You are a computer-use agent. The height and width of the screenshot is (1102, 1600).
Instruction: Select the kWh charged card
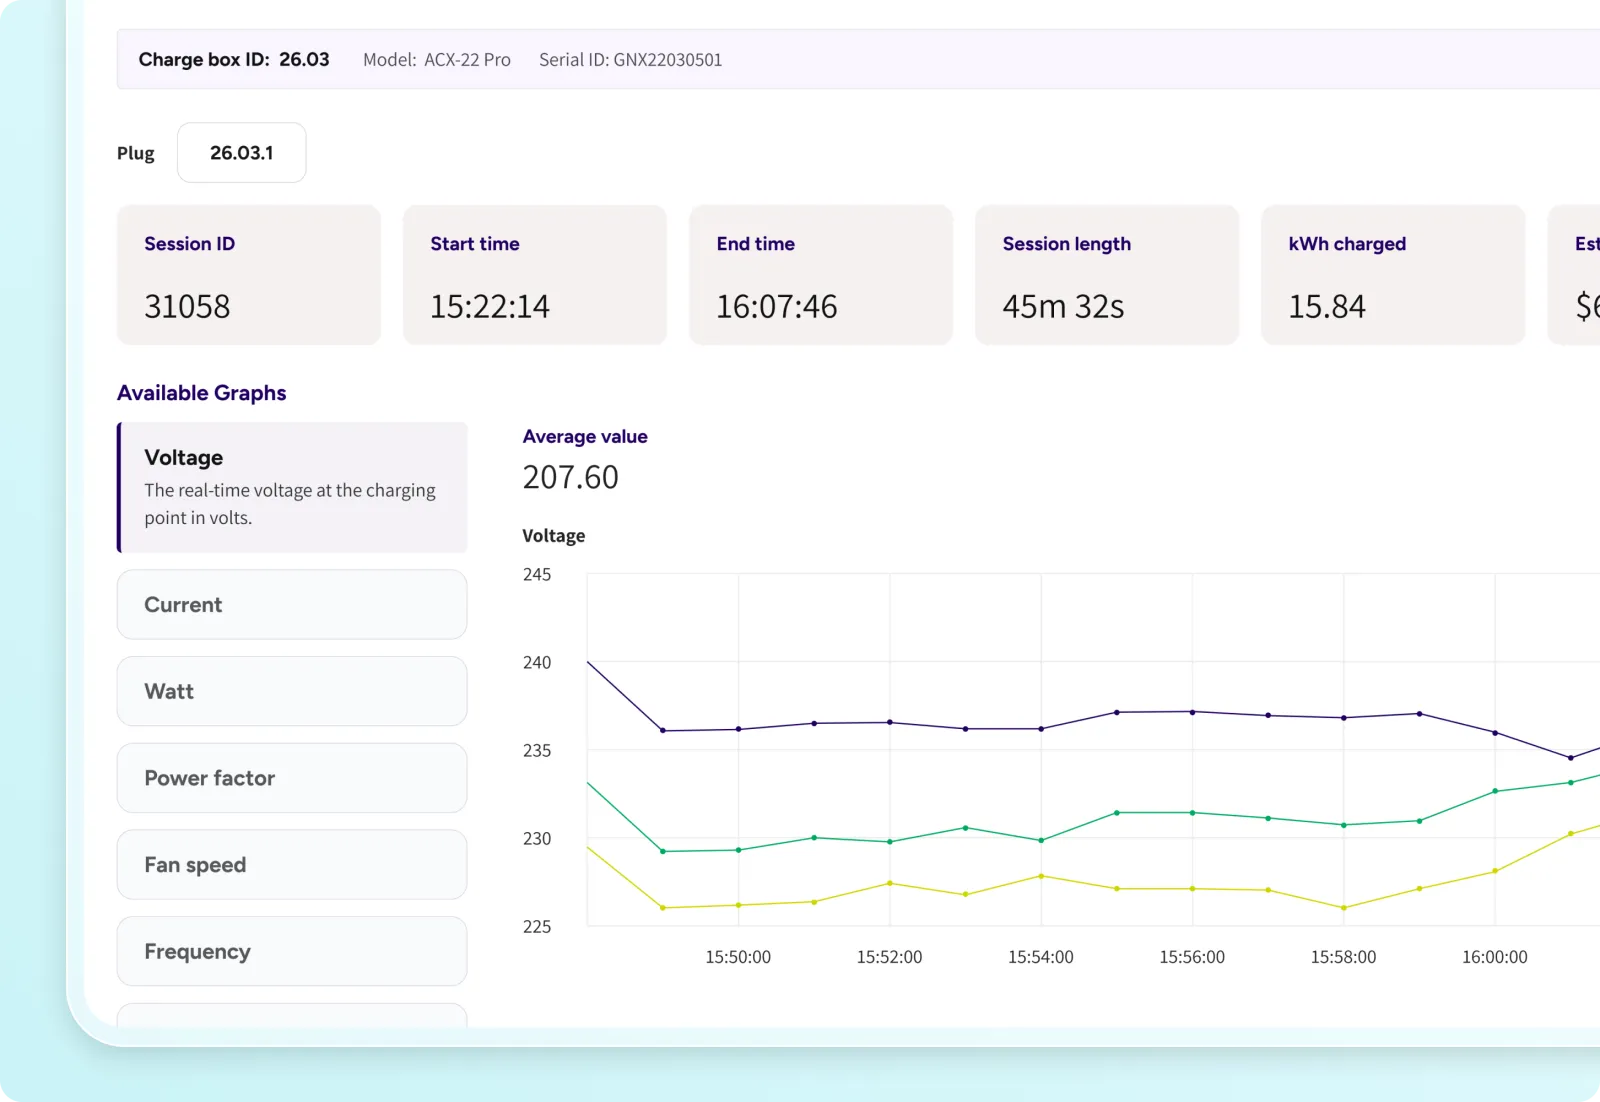pyautogui.click(x=1393, y=275)
